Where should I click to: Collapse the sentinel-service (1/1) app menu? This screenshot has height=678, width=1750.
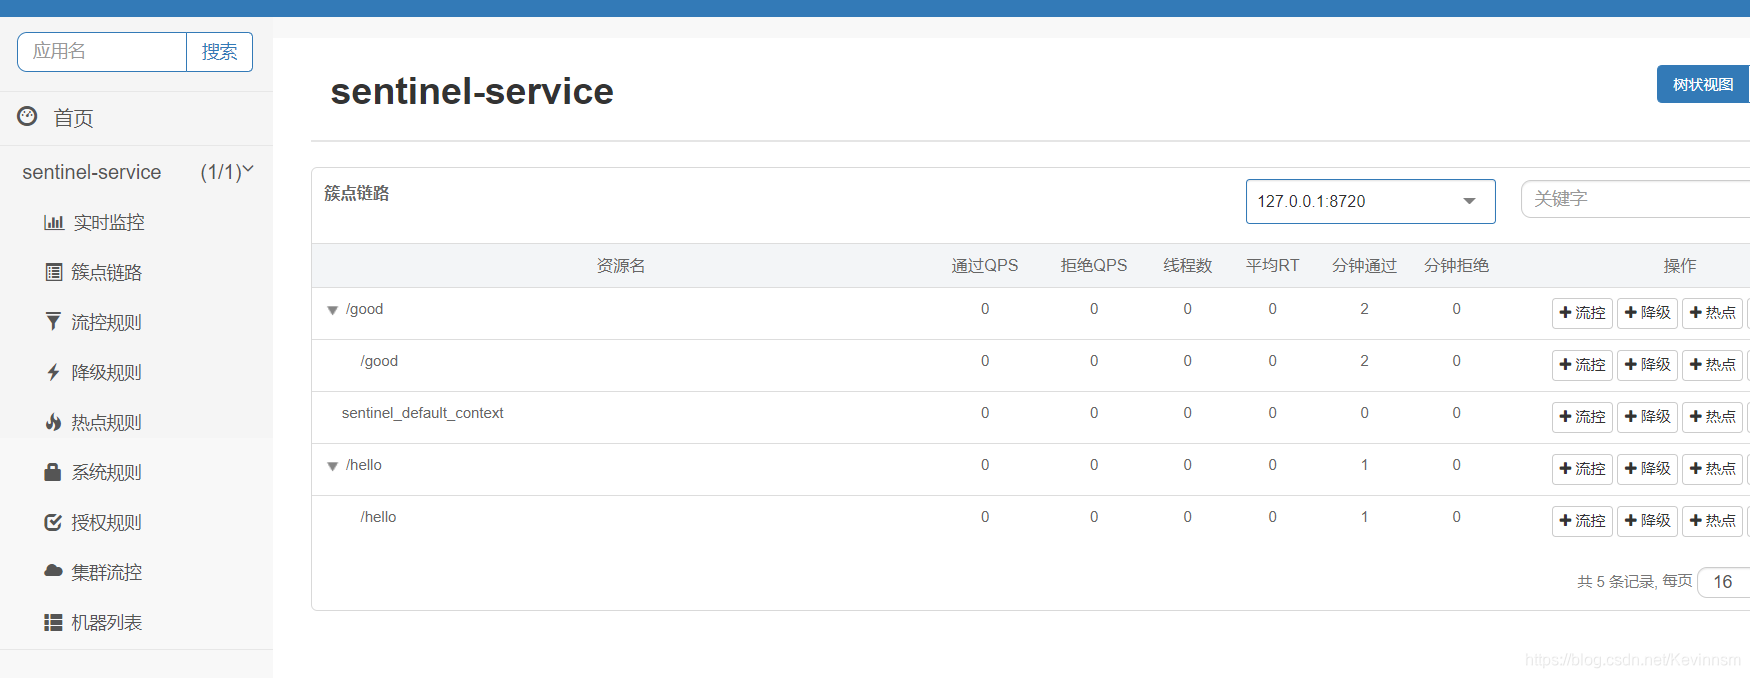tap(136, 172)
